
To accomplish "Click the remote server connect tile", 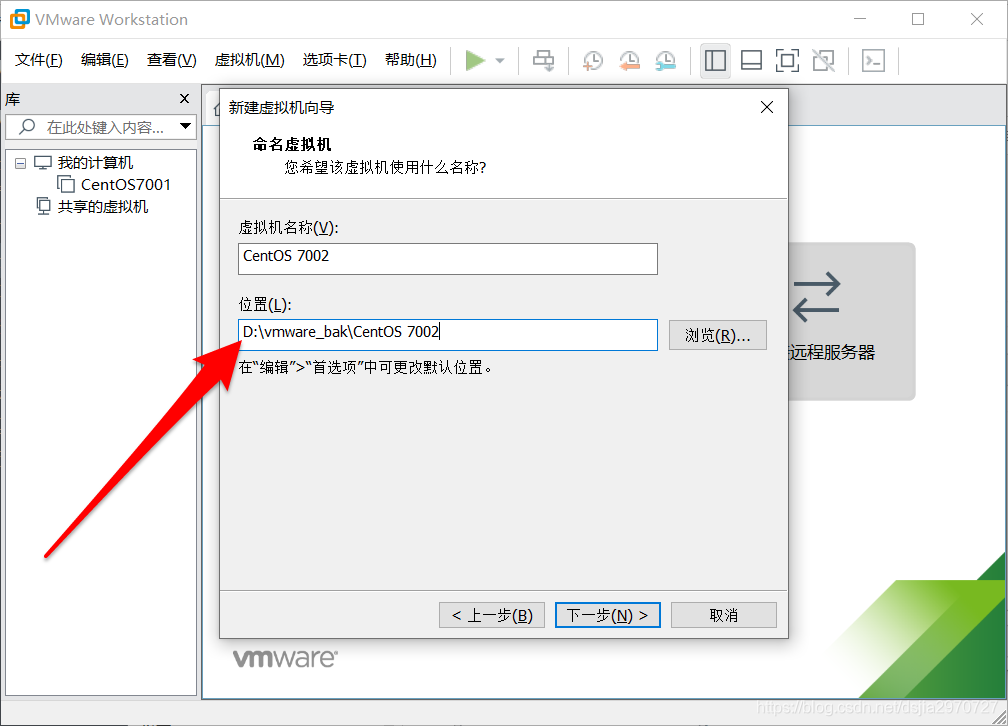I will [x=851, y=322].
